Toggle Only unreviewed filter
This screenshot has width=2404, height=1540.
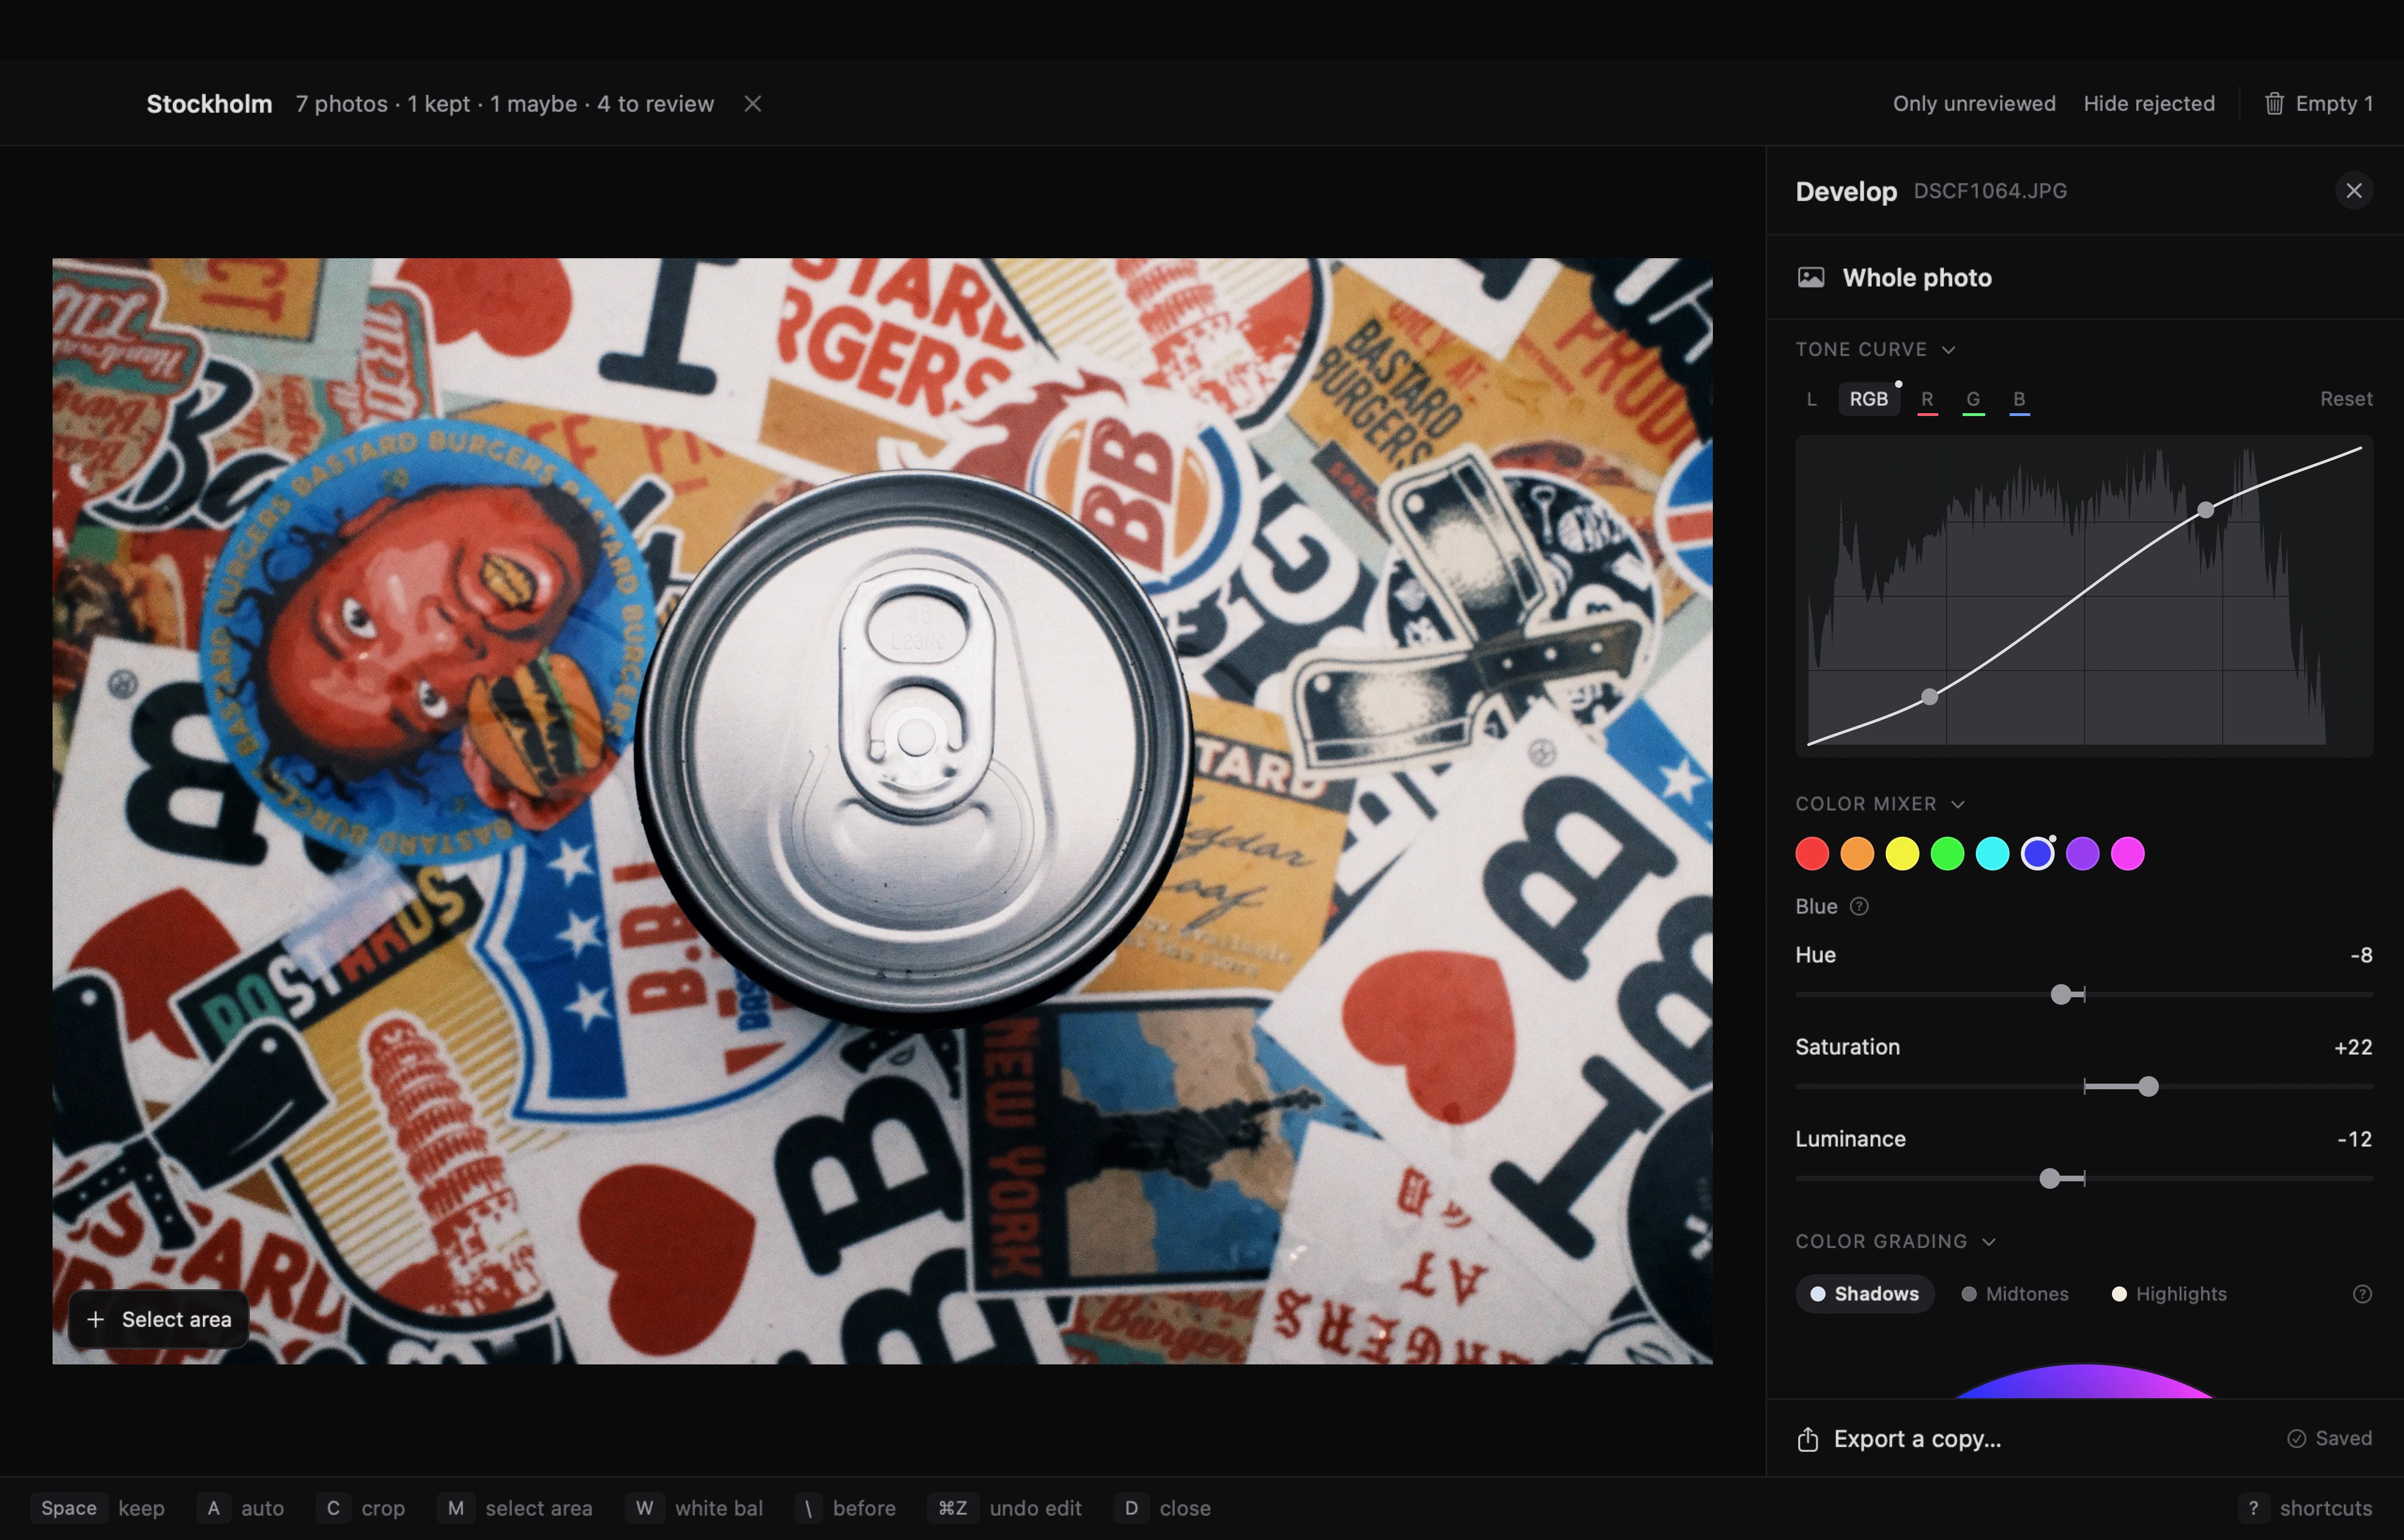[1974, 104]
